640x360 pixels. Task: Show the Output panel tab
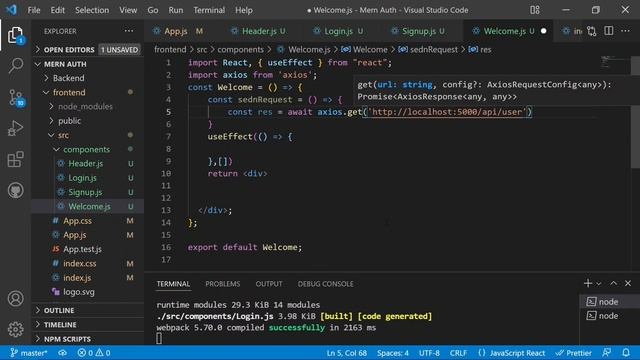(269, 284)
